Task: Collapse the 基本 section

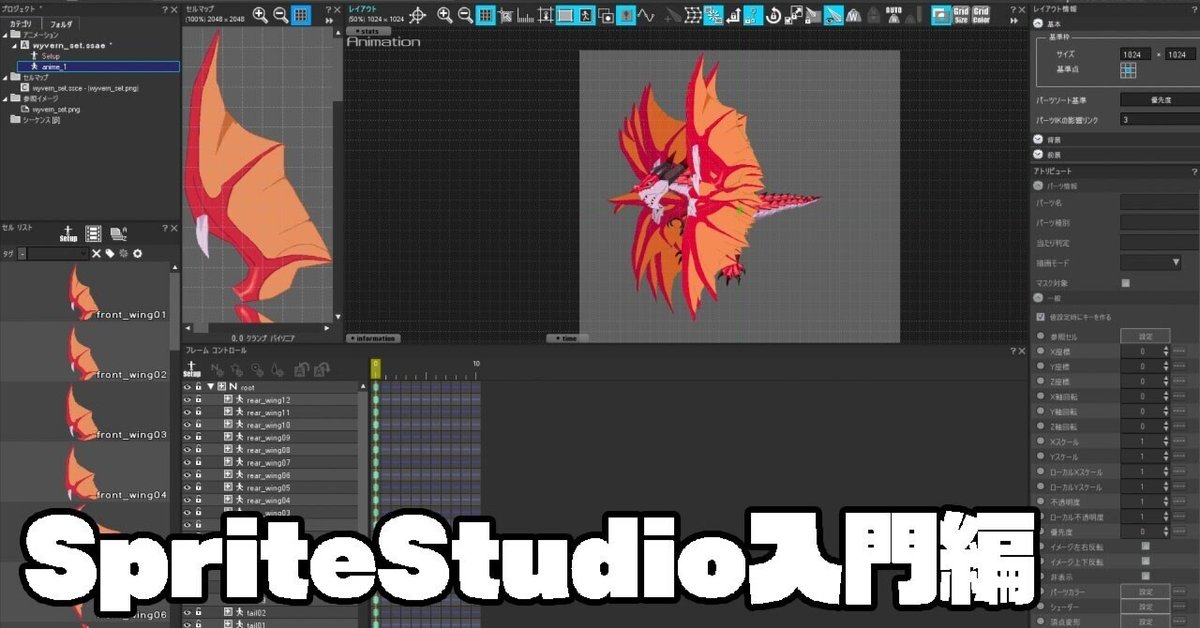Action: pos(1038,23)
